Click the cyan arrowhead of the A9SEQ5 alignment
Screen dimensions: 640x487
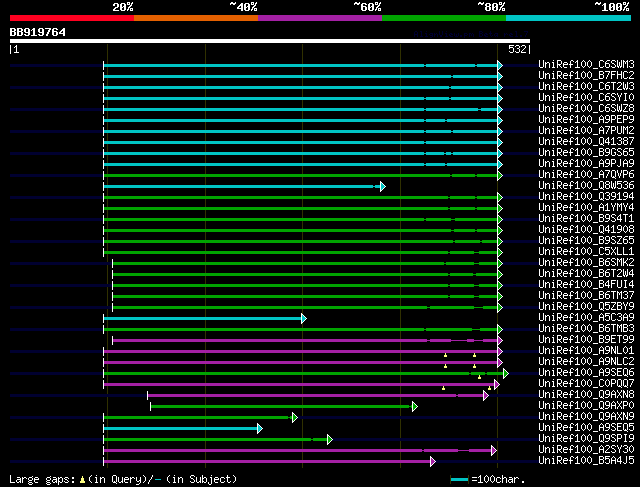pyautogui.click(x=260, y=429)
